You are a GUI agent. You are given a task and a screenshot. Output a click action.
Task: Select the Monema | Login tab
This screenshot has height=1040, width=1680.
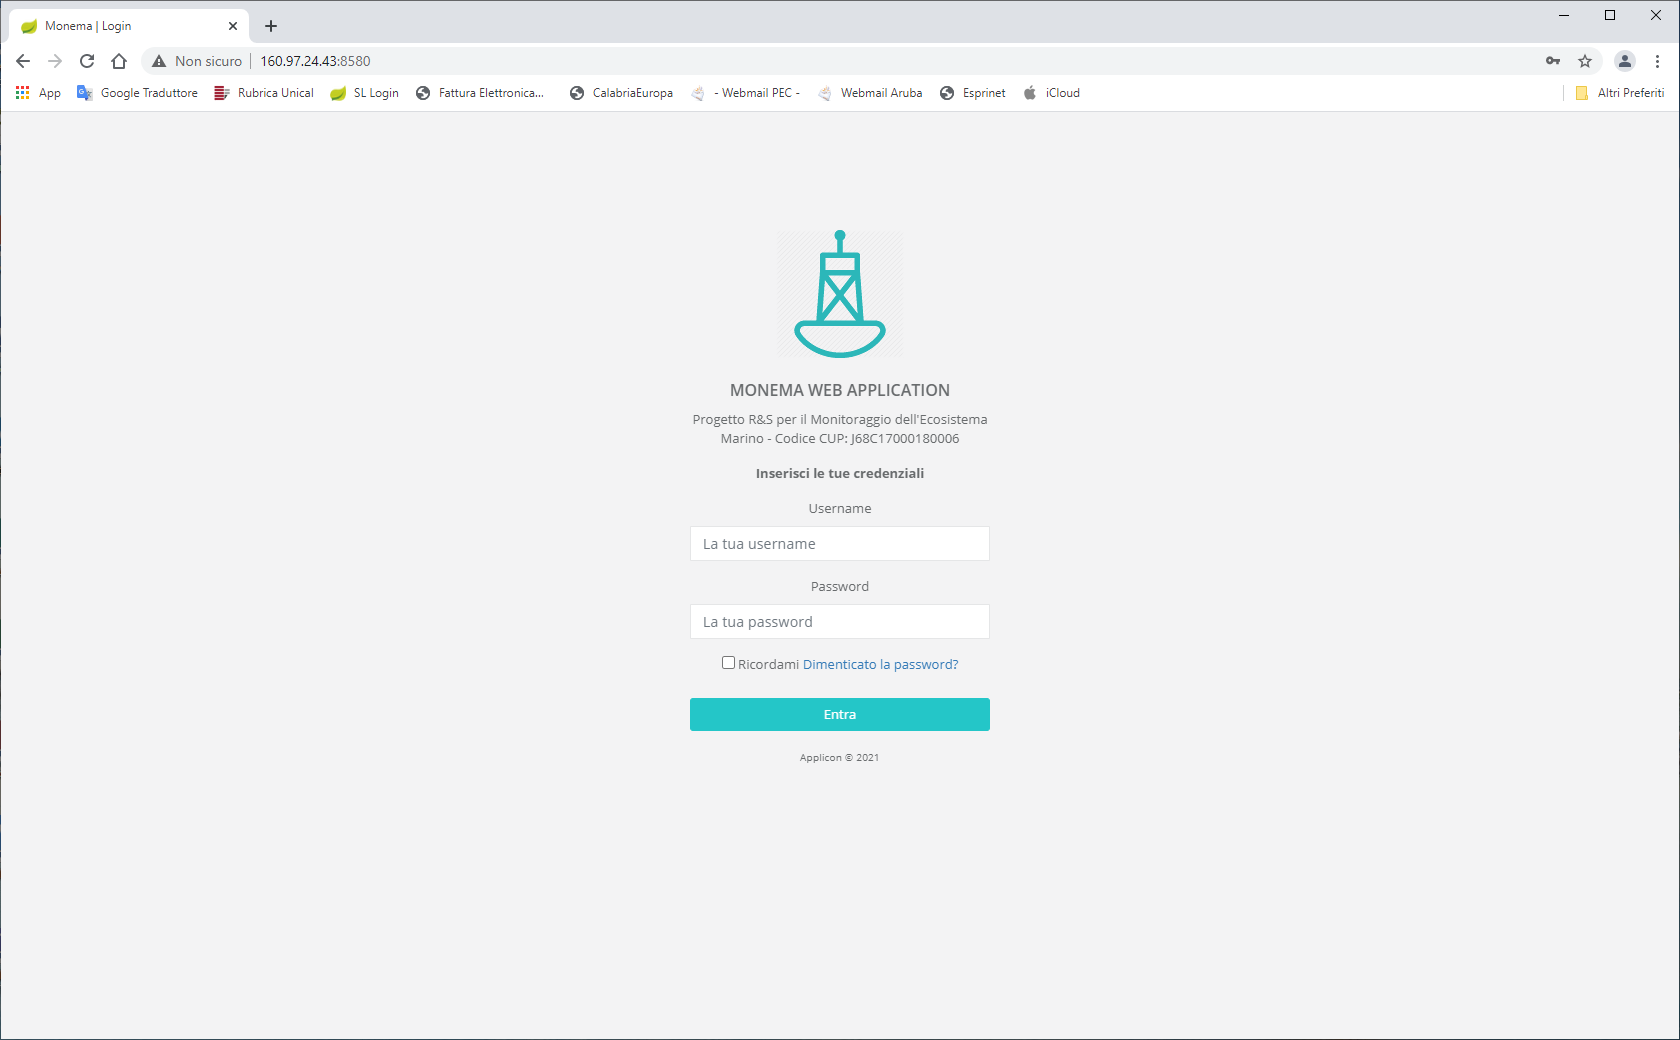(x=120, y=26)
